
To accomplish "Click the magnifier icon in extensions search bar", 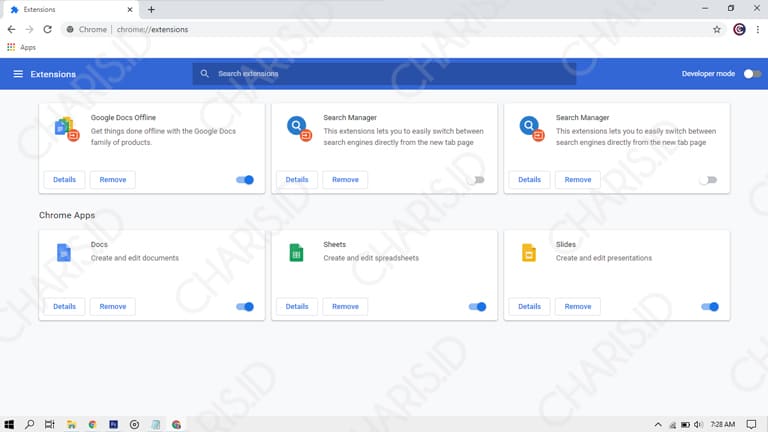I will (205, 73).
